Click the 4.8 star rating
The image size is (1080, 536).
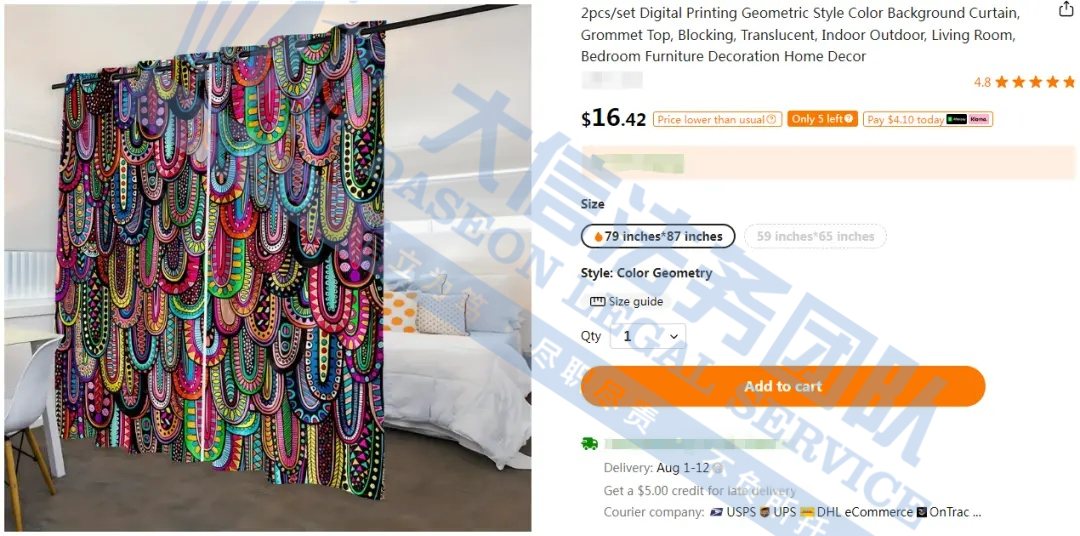click(1024, 82)
